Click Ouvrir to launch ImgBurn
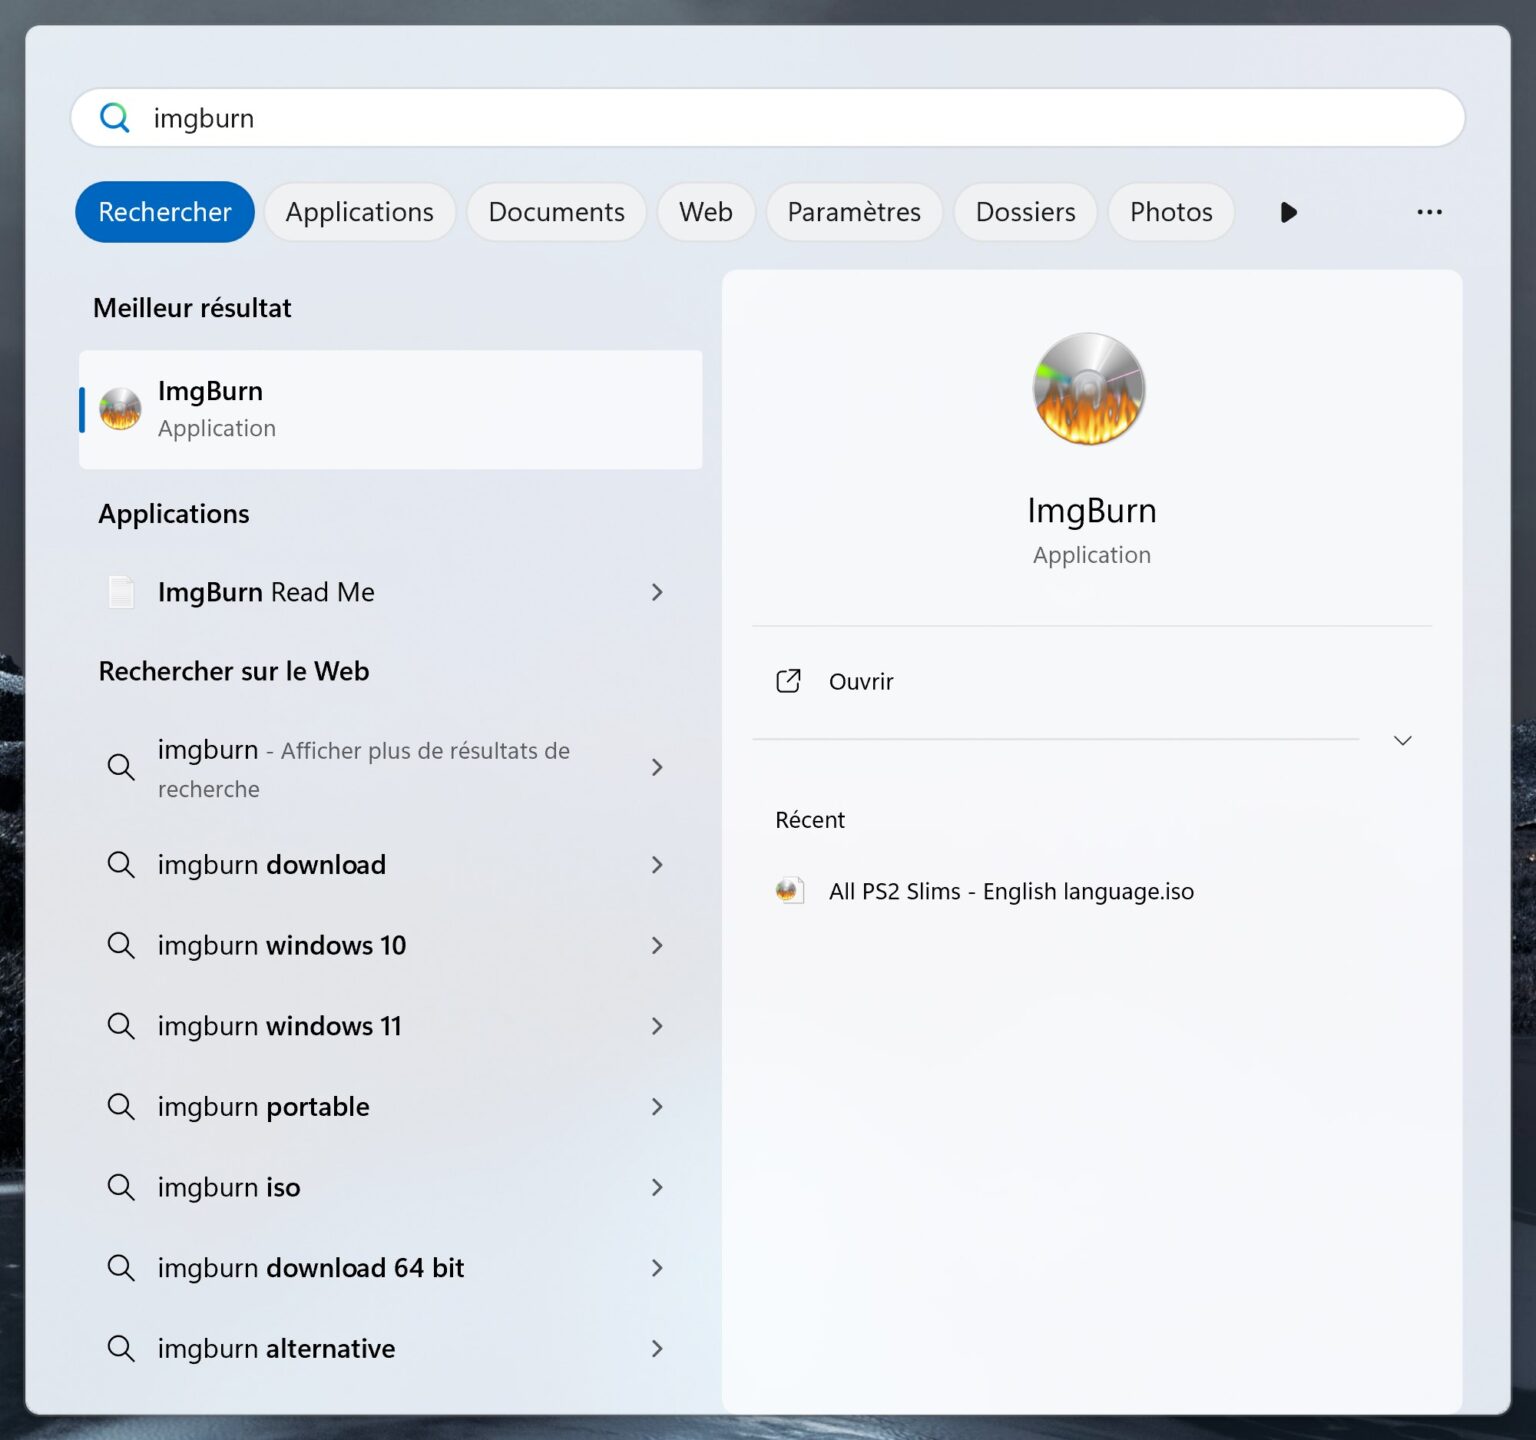The width and height of the screenshot is (1536, 1440). coord(860,680)
